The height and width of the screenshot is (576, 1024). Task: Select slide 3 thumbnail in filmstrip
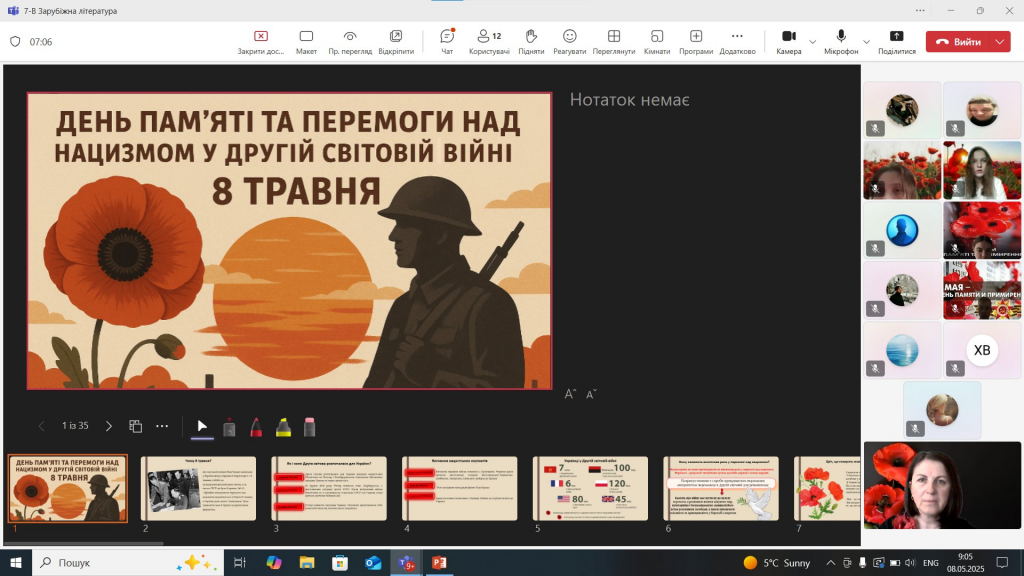tap(330, 485)
